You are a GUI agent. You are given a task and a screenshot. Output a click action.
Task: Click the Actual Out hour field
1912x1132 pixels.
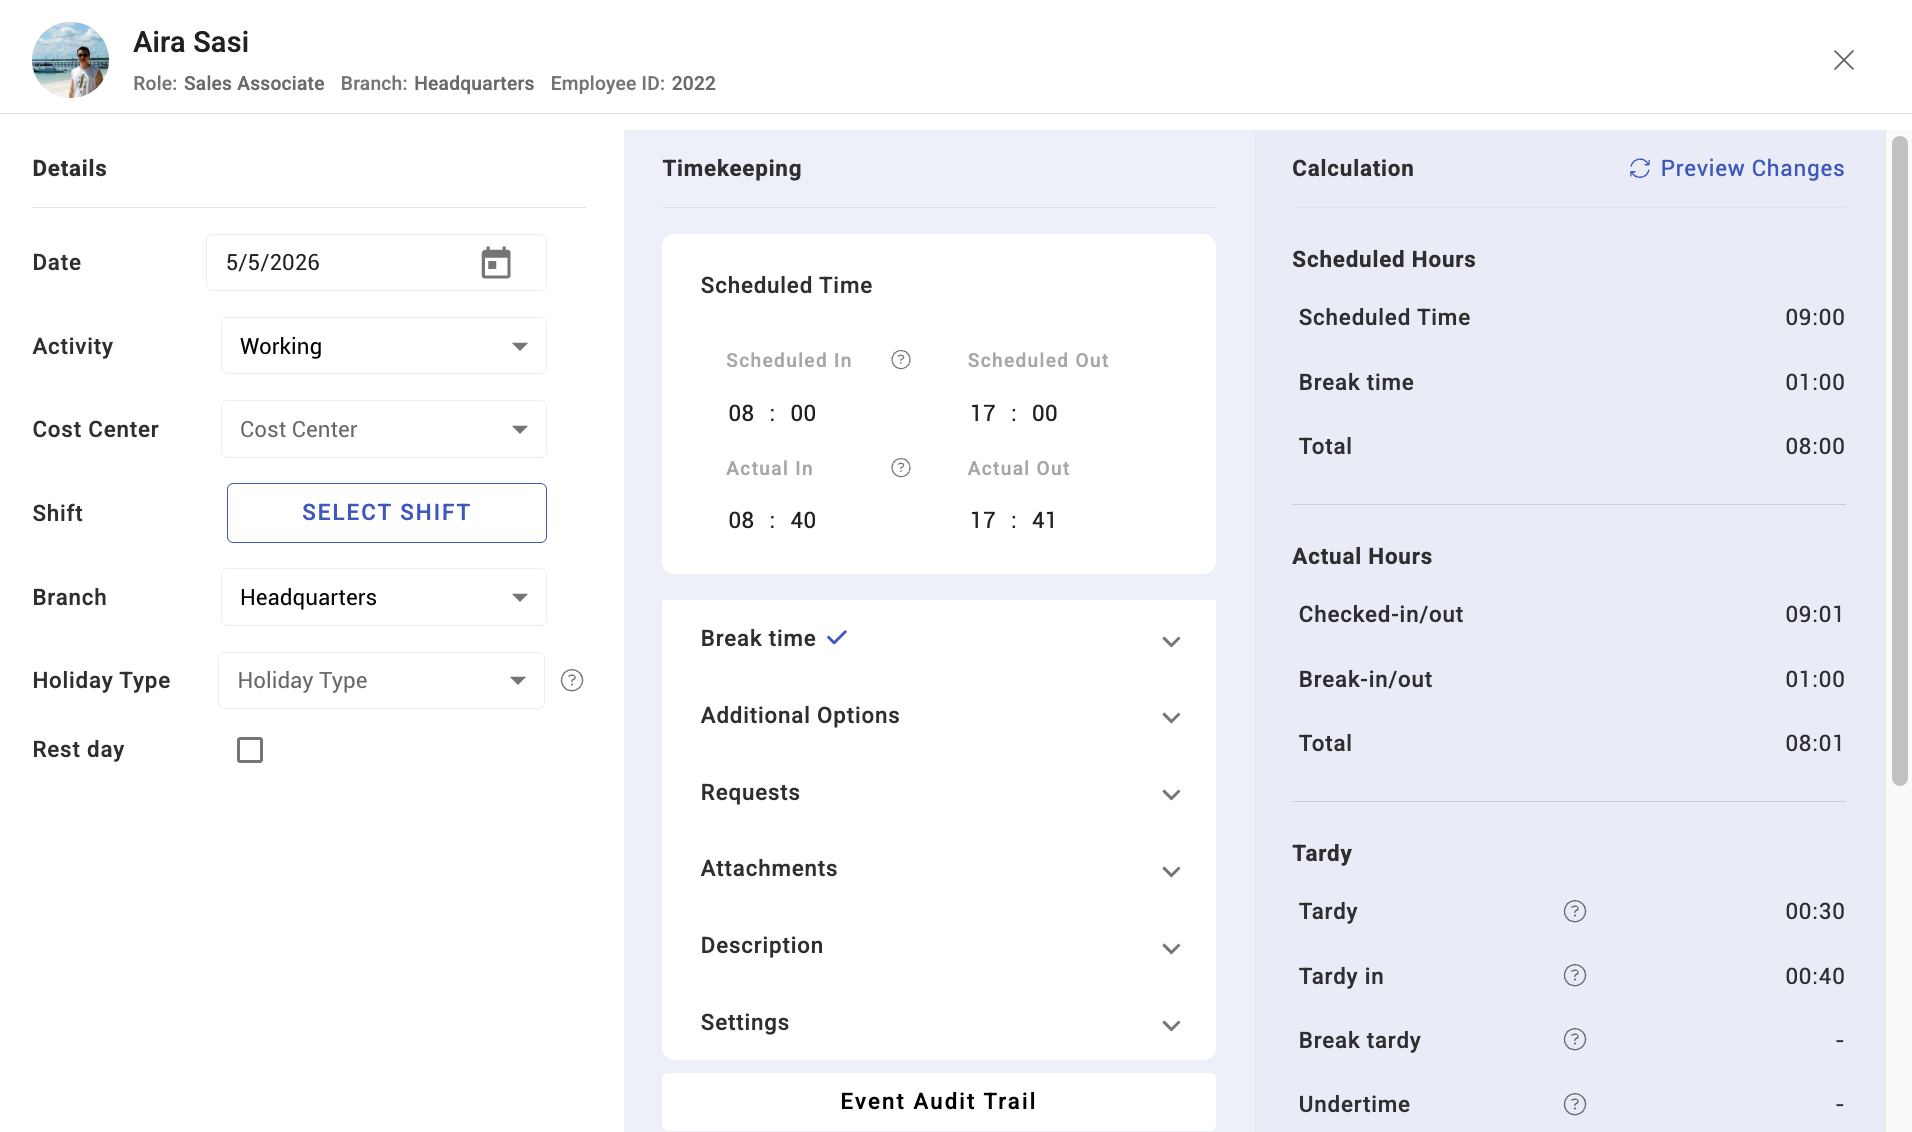[x=983, y=521]
